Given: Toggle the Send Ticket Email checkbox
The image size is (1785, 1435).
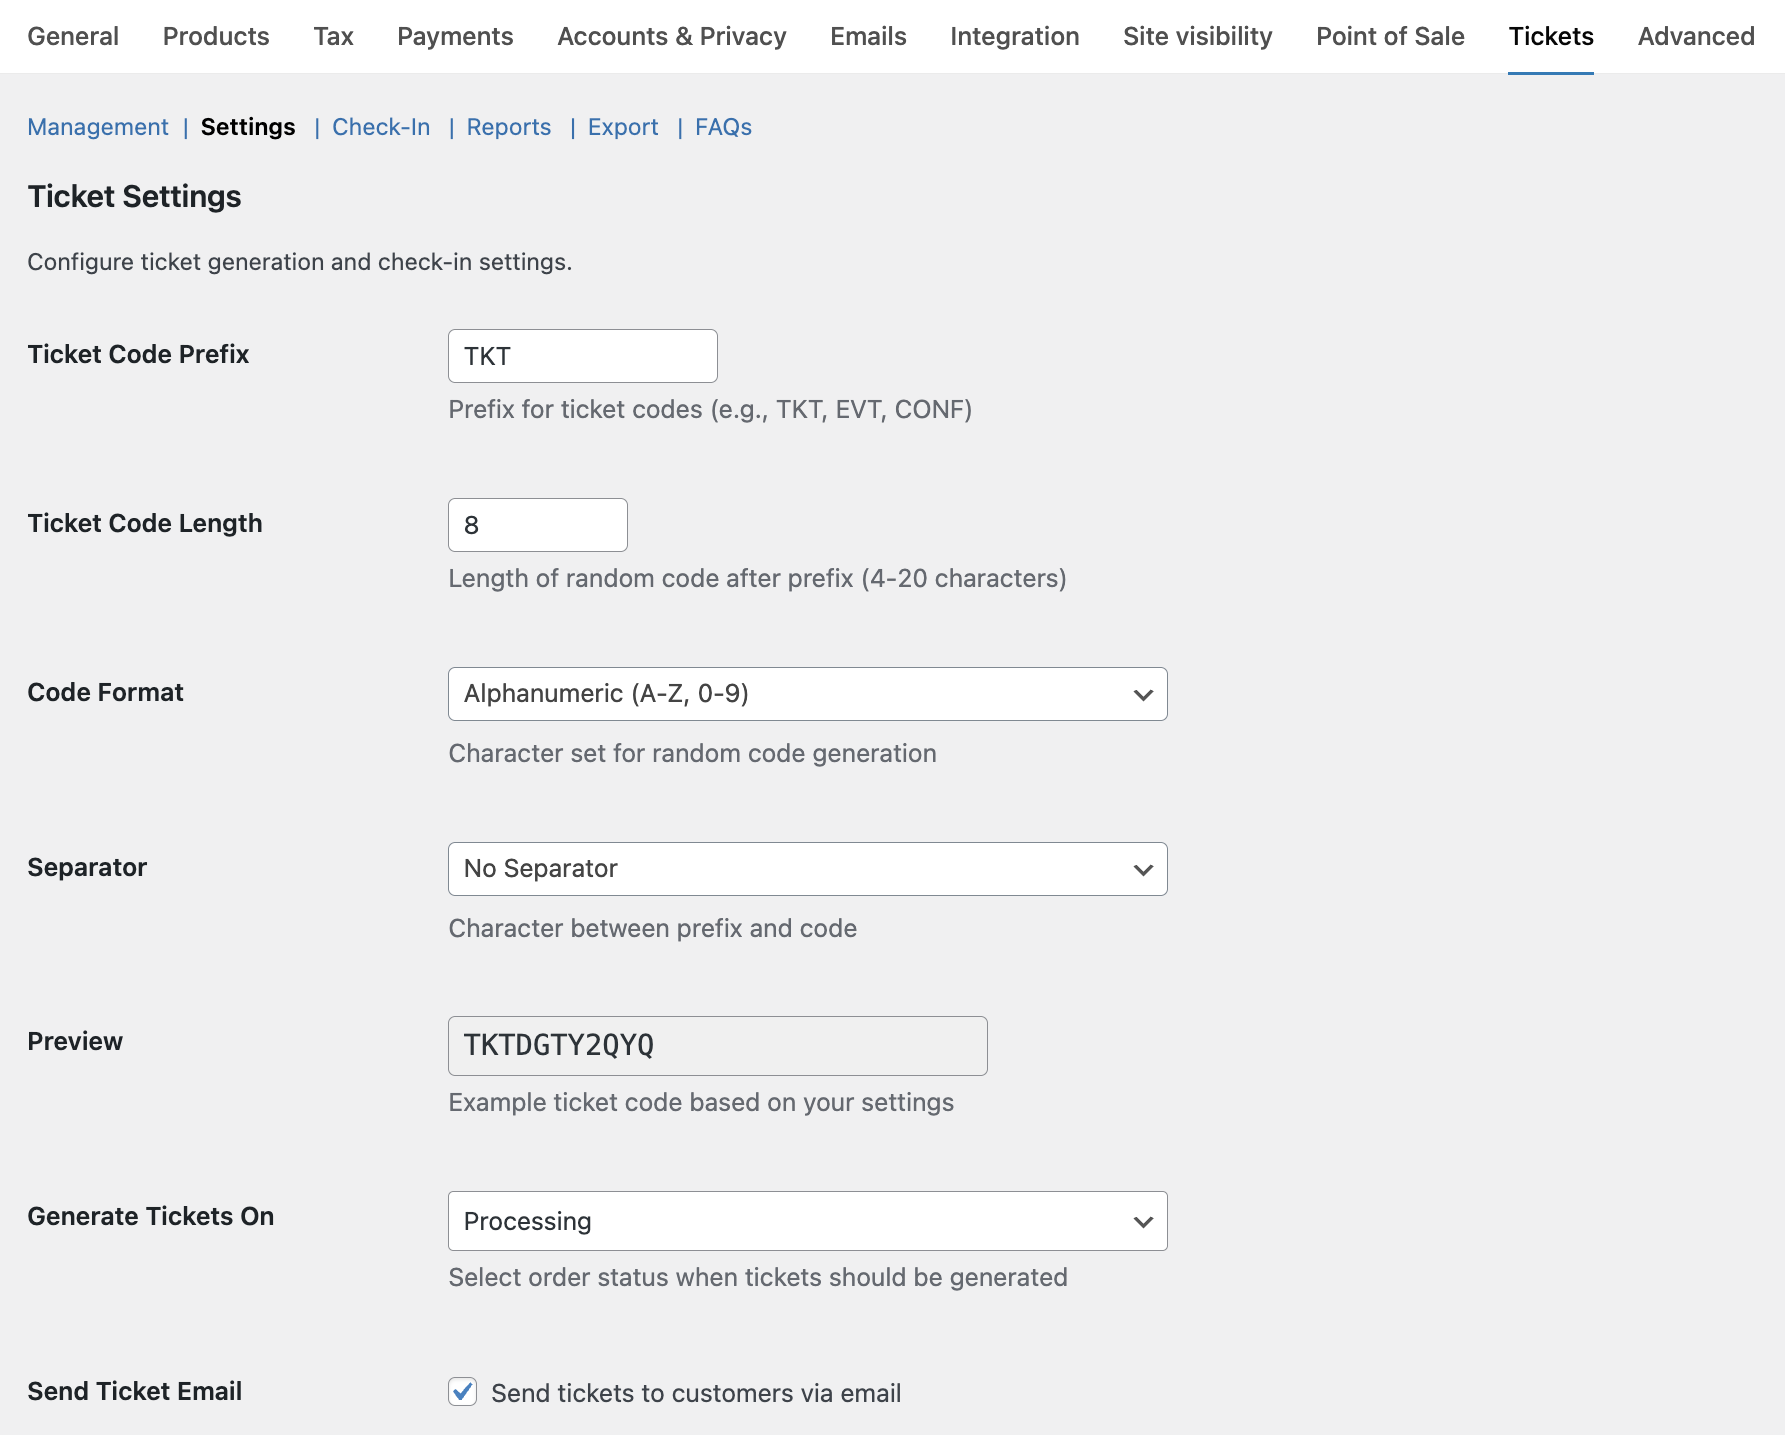Looking at the screenshot, I should pyautogui.click(x=463, y=1391).
